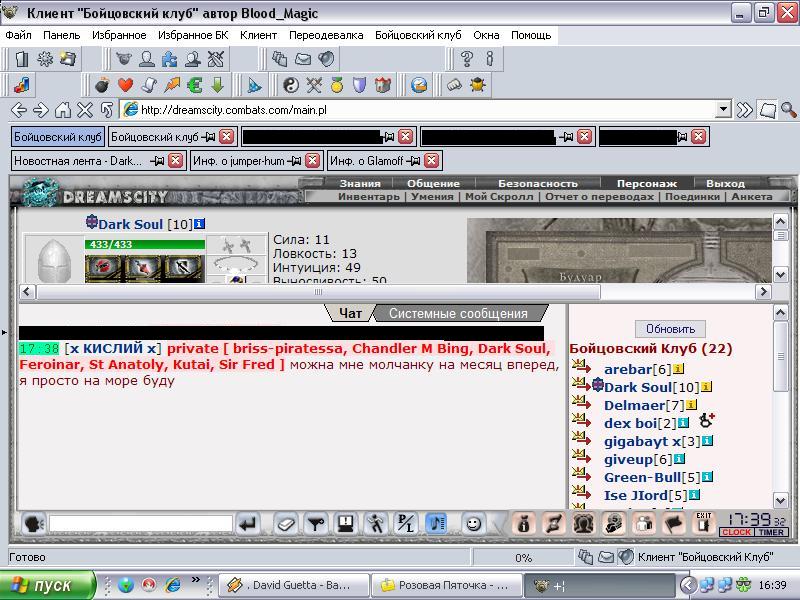This screenshot has width=800, height=600.
Task: Open the Умения link
Action: (432, 196)
